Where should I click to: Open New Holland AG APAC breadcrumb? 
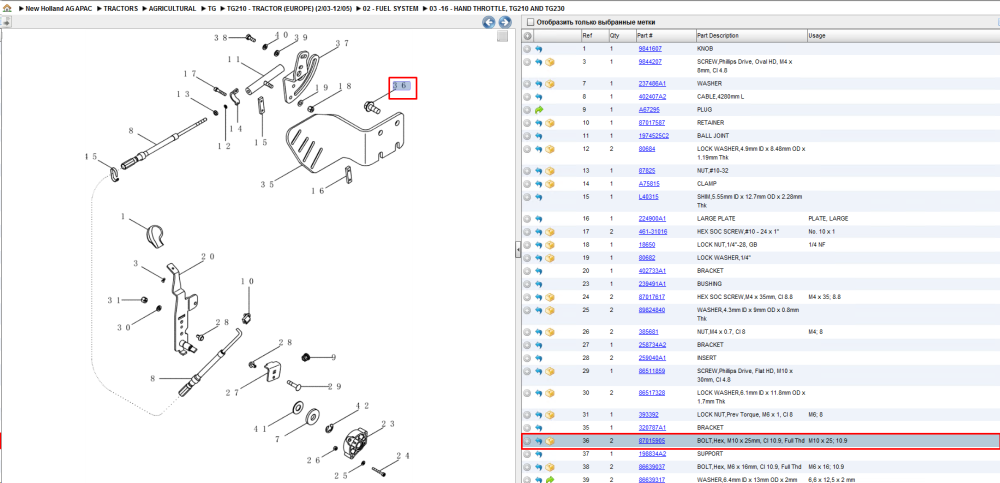59,9
